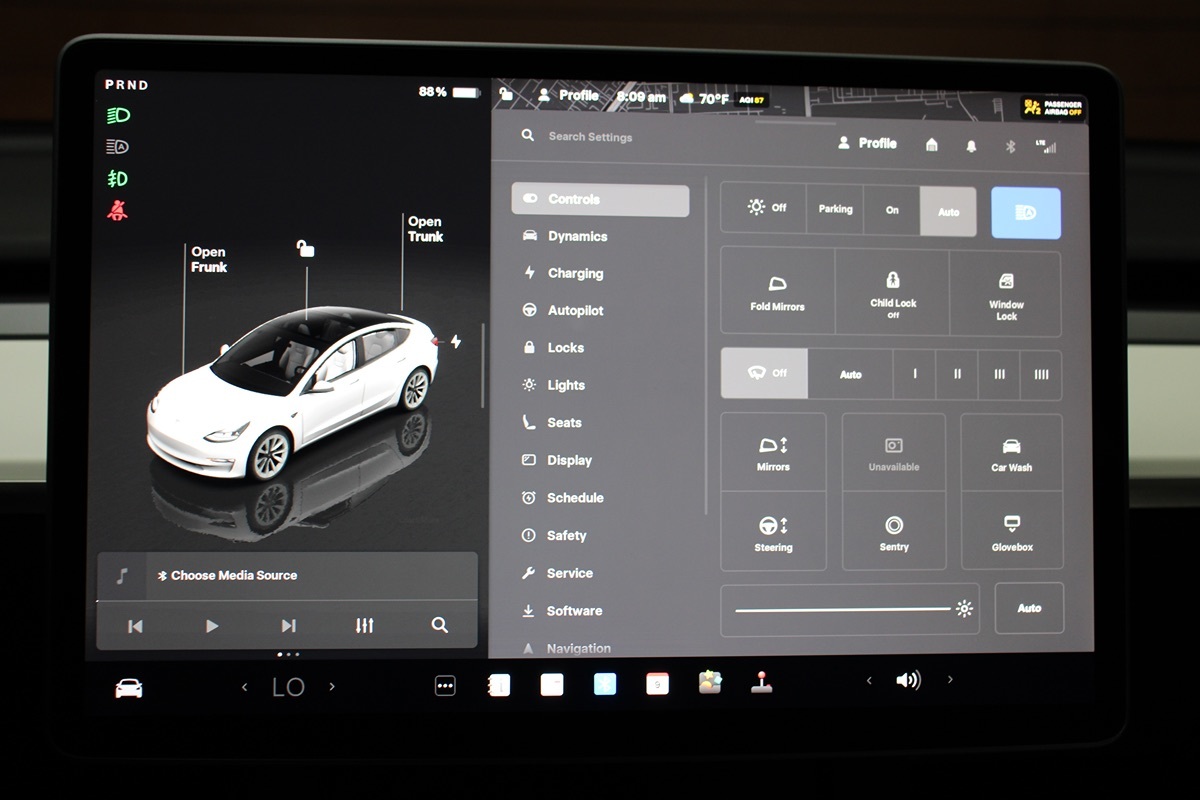Toggle the Window Lock
1200x800 pixels.
point(1006,283)
